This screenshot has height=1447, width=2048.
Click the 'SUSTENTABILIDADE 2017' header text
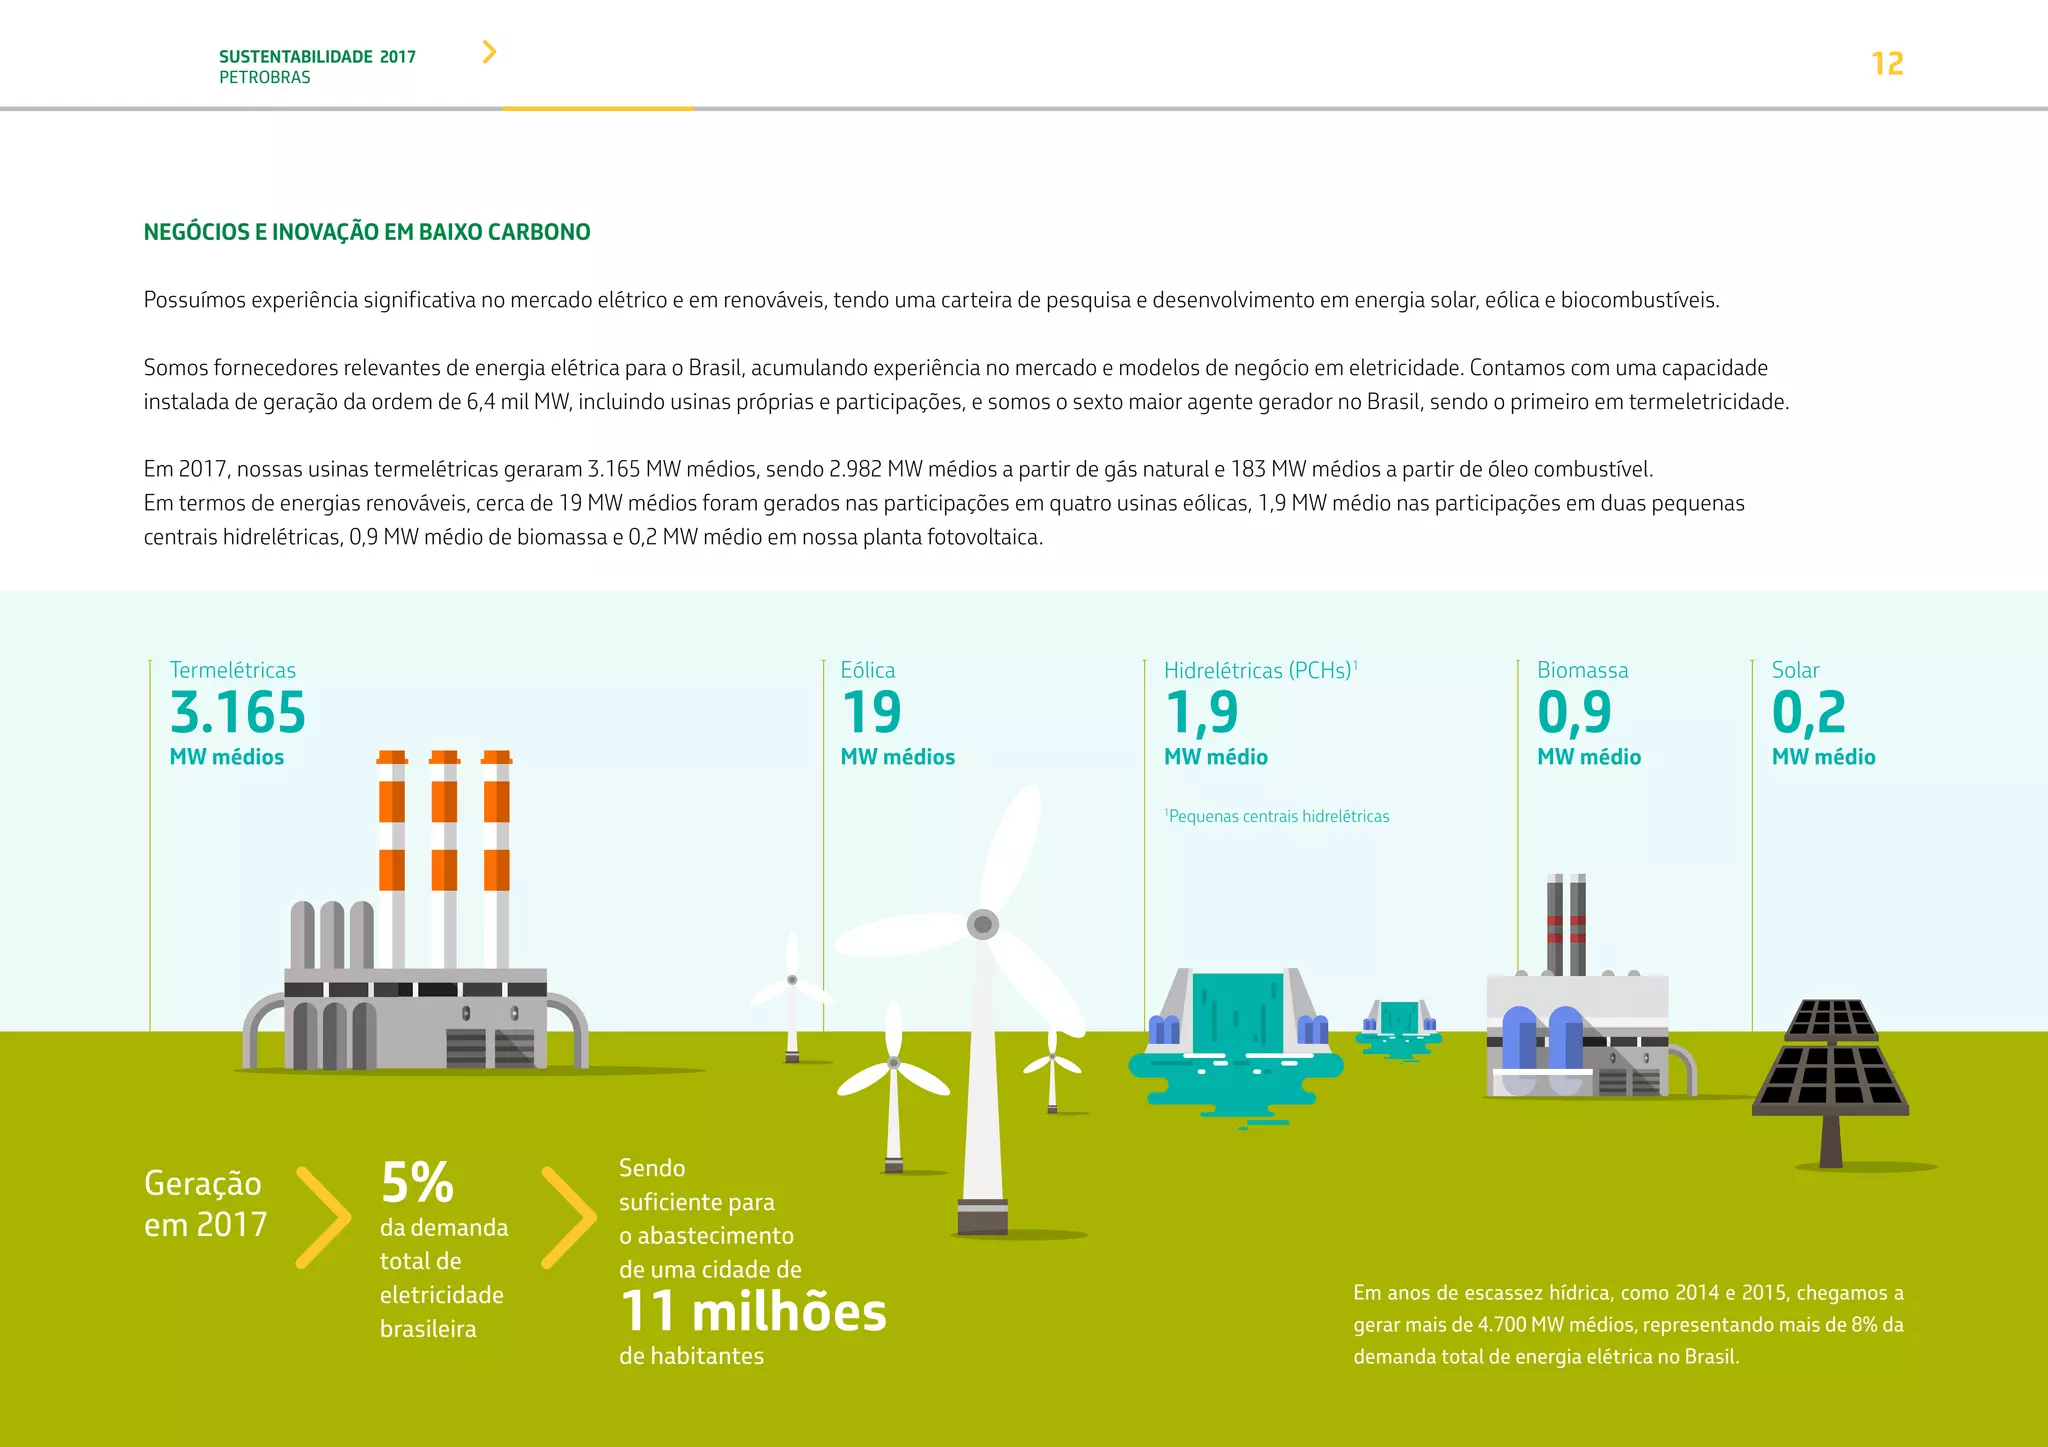tap(317, 57)
